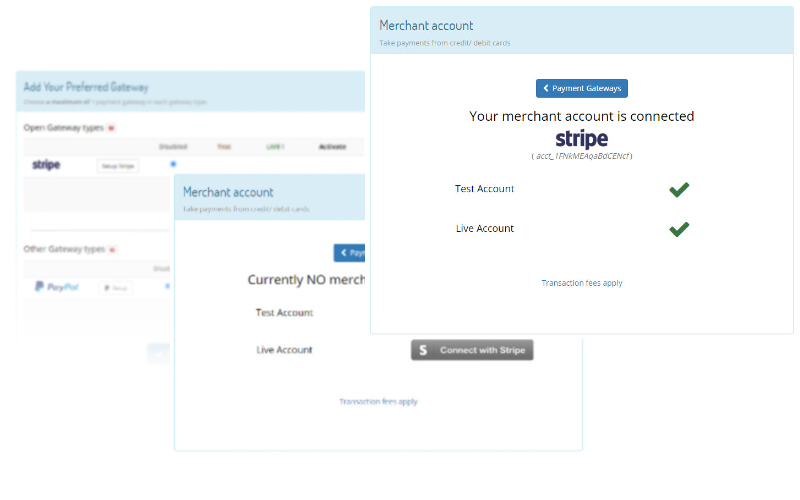Screen dimensions: 800x500
Task: Click the Stripe logo in the connected merchant panel
Action: click(x=581, y=139)
